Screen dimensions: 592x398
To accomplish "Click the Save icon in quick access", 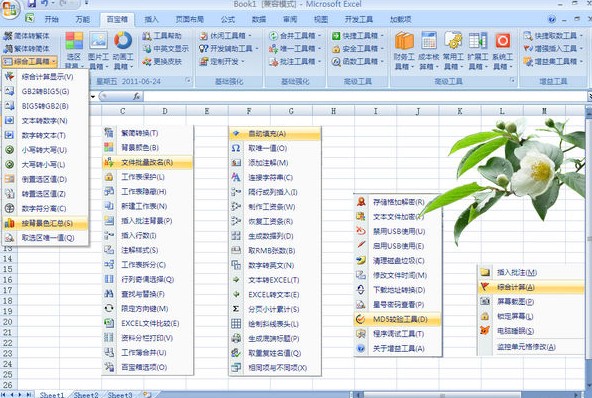I will coord(32,4).
